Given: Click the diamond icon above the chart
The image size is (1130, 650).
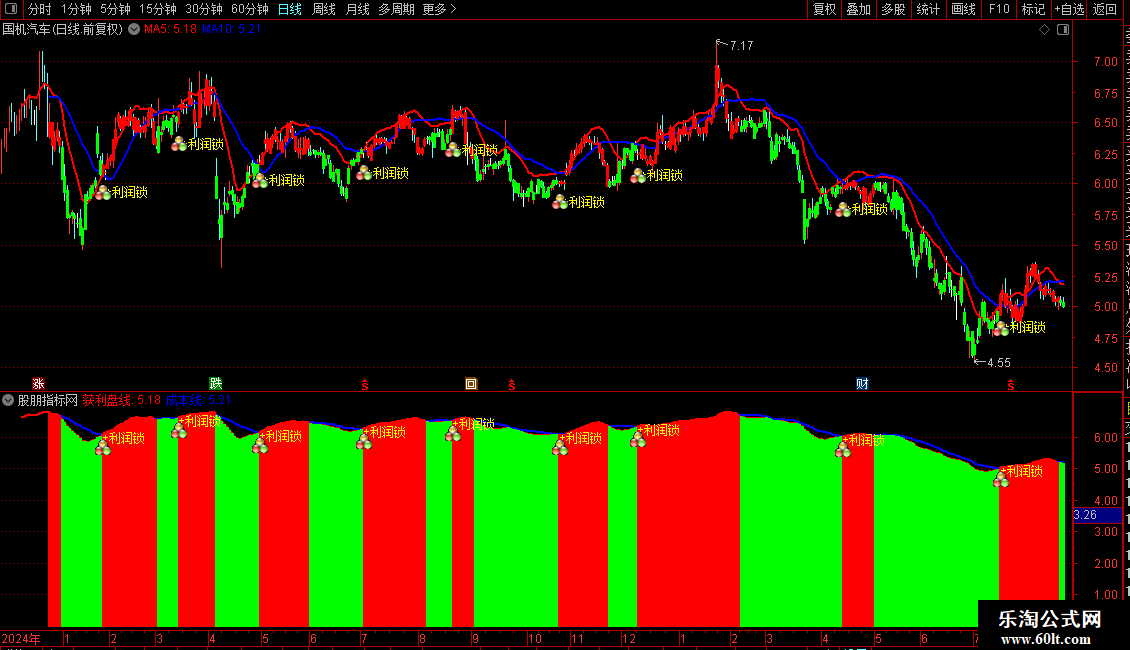Looking at the screenshot, I should point(1044,30).
